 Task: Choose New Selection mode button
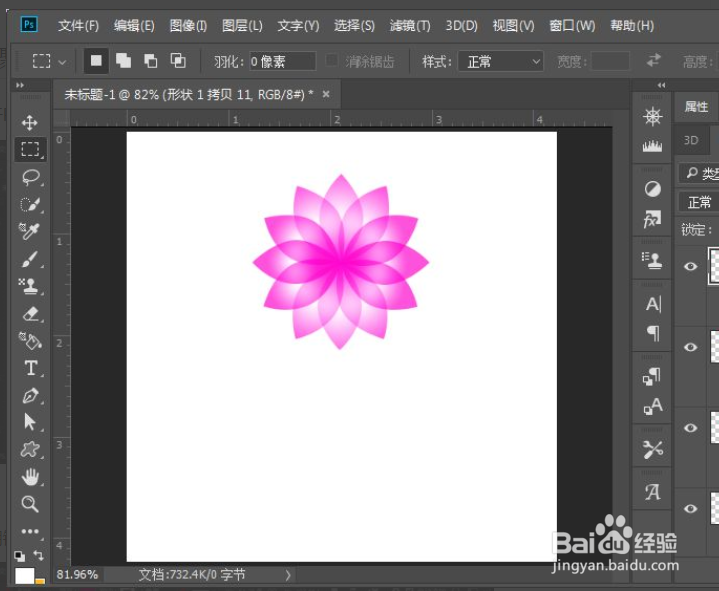click(96, 61)
